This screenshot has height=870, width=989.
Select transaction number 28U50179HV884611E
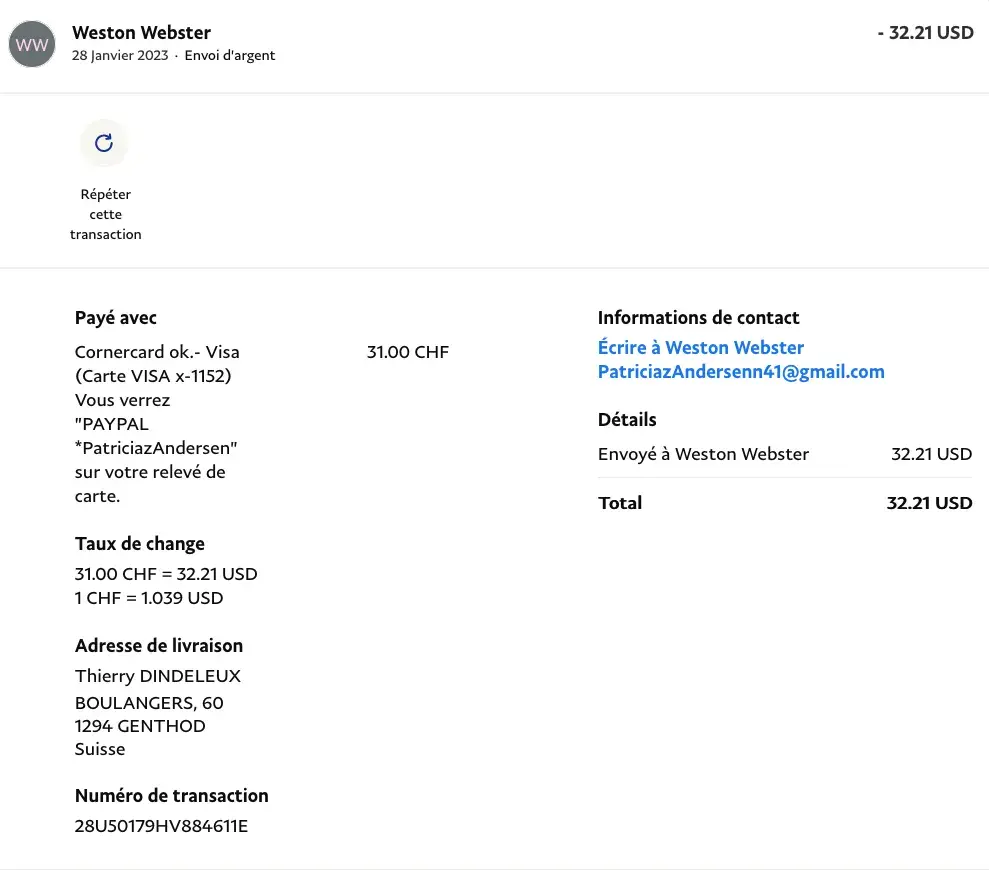[x=161, y=826]
